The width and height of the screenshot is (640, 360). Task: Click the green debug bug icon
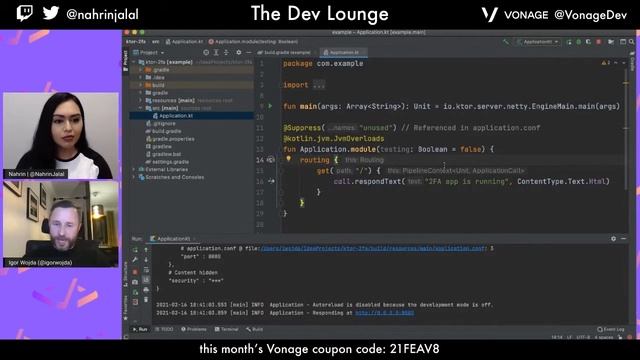point(578,42)
